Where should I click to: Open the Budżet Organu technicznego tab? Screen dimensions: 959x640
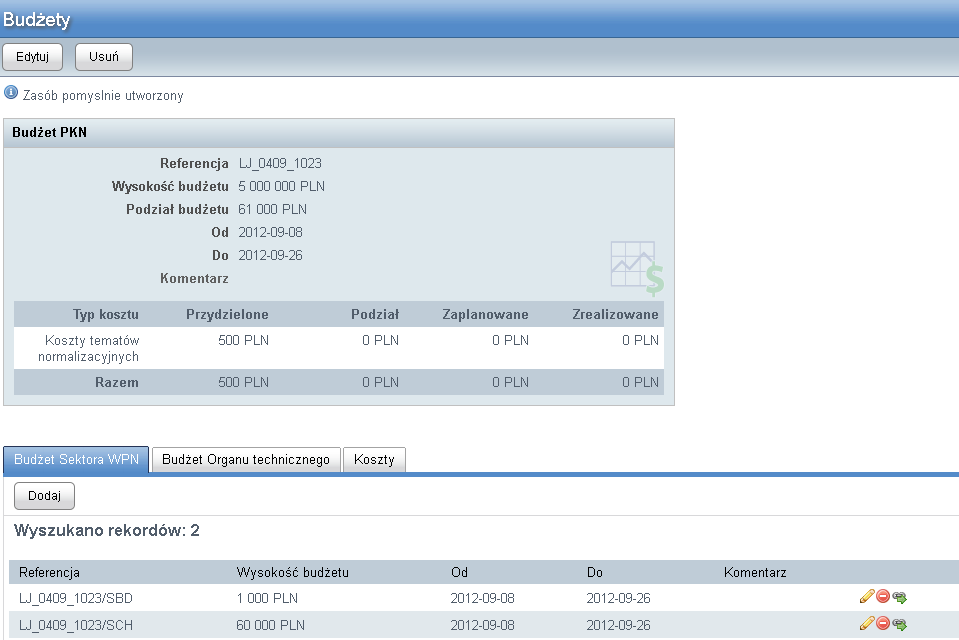(246, 460)
